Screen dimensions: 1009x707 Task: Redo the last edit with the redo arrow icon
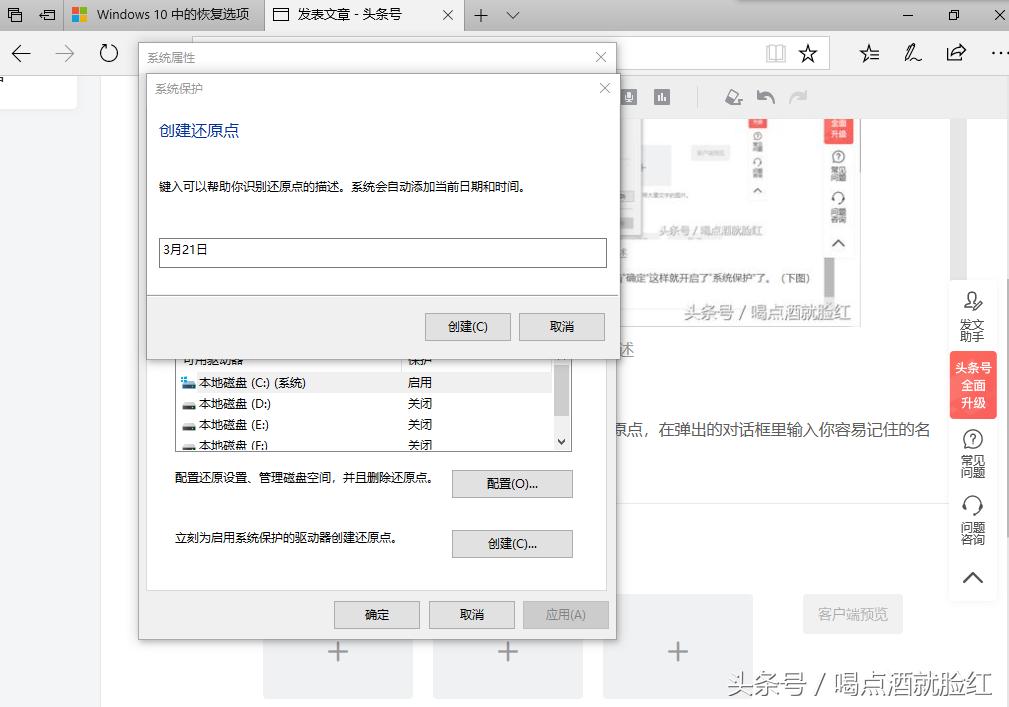pos(797,96)
